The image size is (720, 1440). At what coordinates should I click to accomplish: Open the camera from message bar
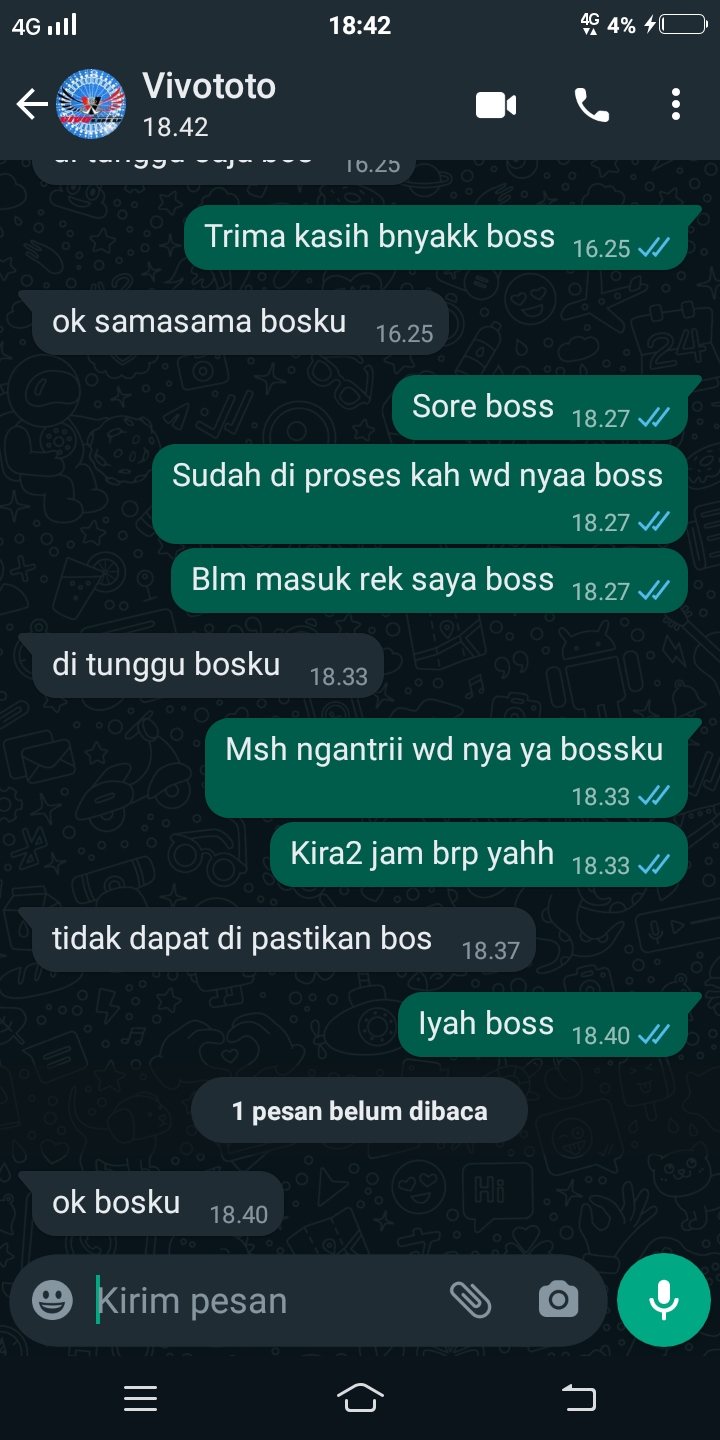558,1299
